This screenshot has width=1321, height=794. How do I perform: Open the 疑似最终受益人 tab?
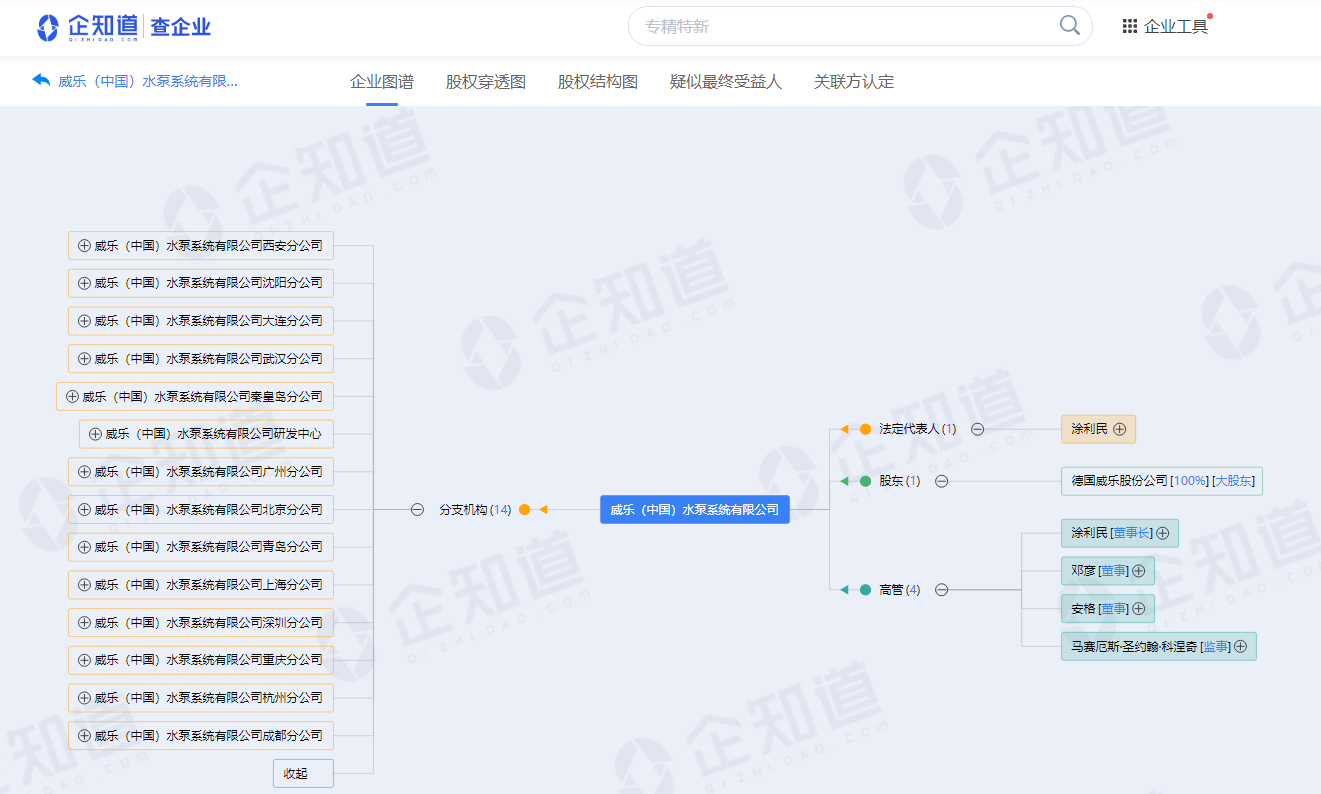[x=725, y=82]
